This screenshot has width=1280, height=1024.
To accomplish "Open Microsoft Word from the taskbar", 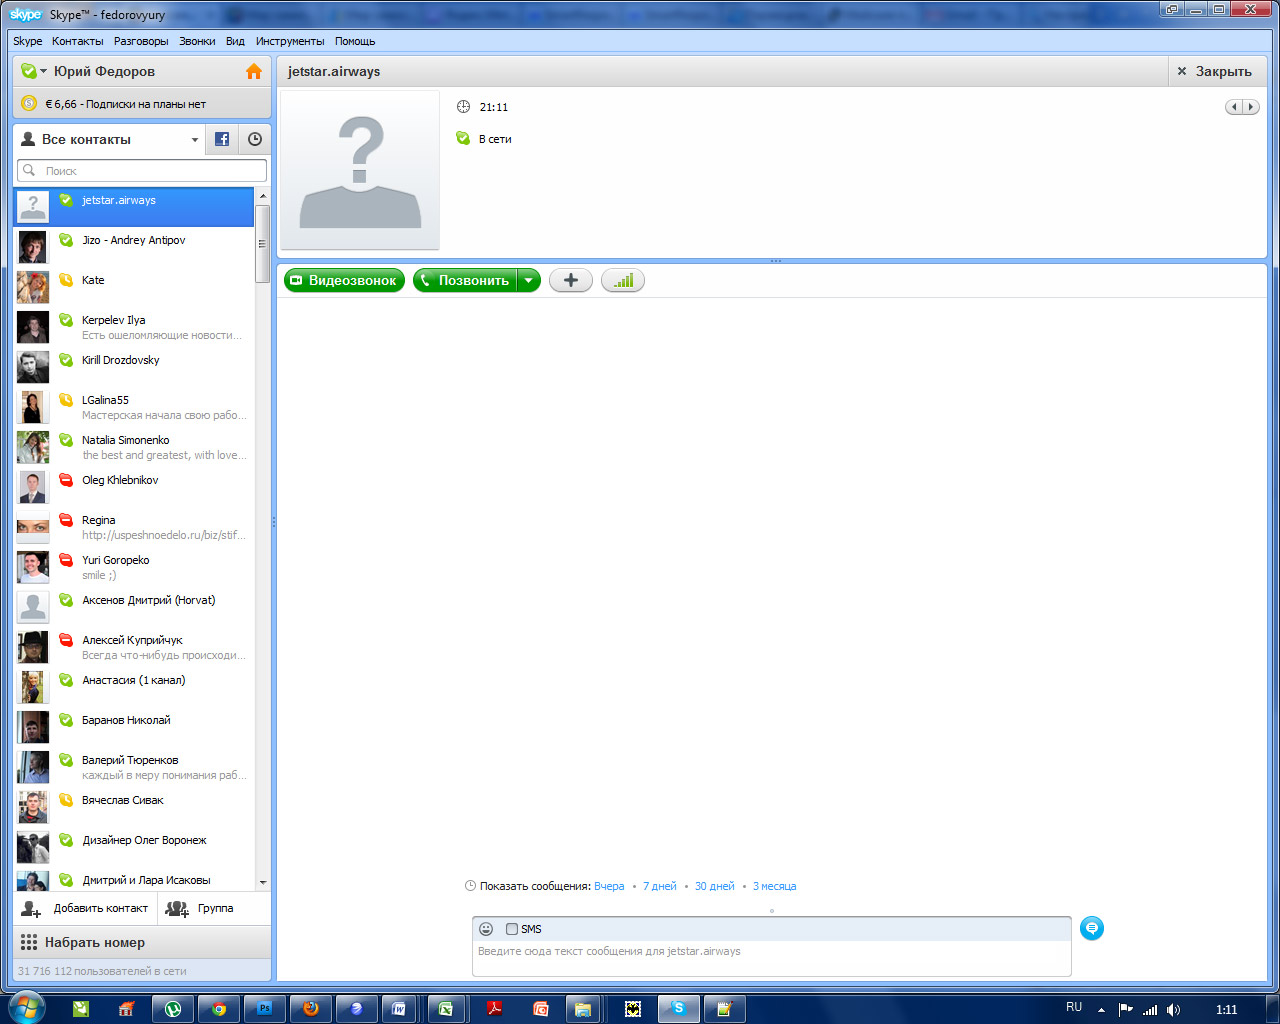I will pyautogui.click(x=399, y=1009).
